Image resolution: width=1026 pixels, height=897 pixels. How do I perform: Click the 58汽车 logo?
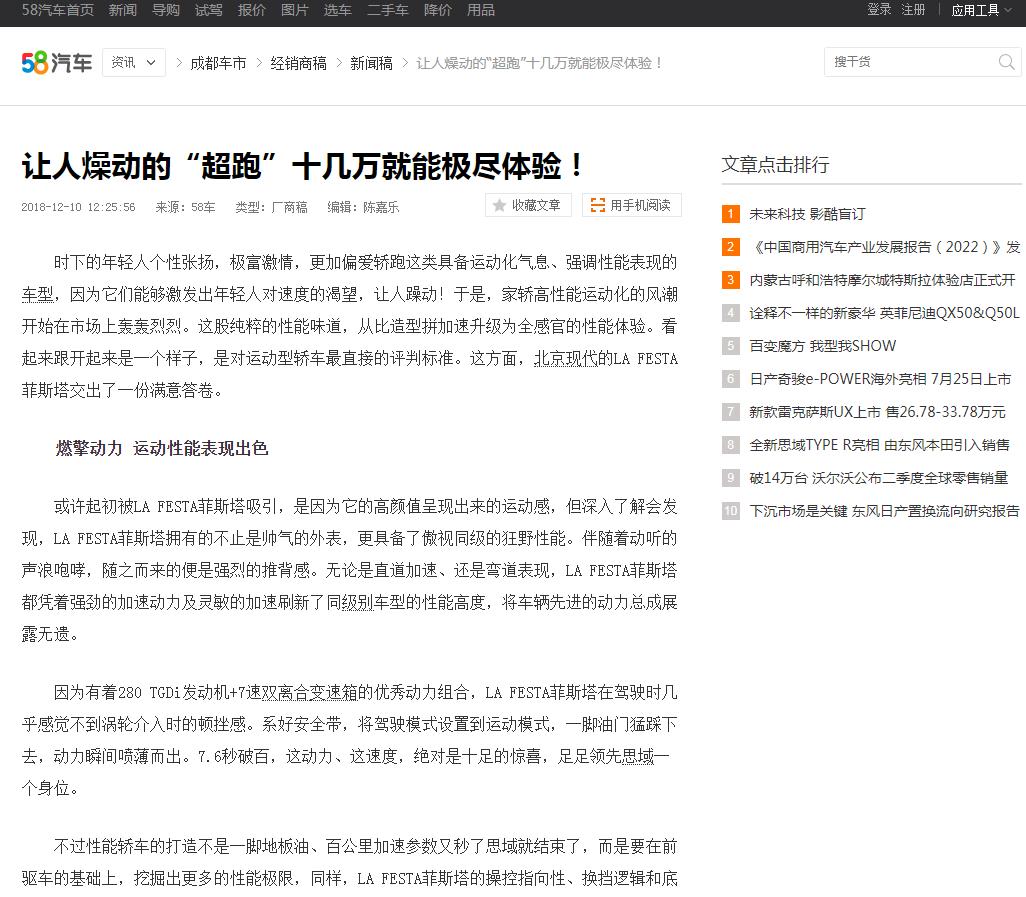(x=56, y=63)
